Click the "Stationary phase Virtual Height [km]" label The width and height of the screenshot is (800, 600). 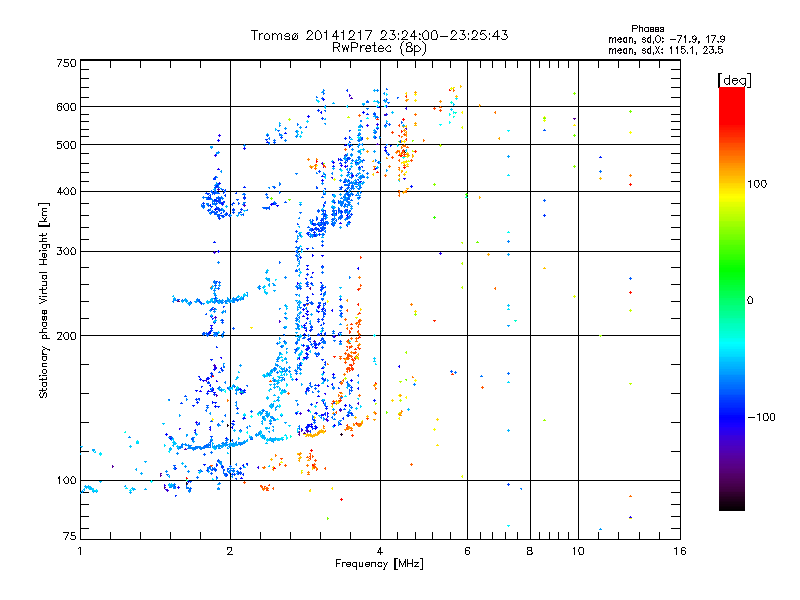[44, 300]
